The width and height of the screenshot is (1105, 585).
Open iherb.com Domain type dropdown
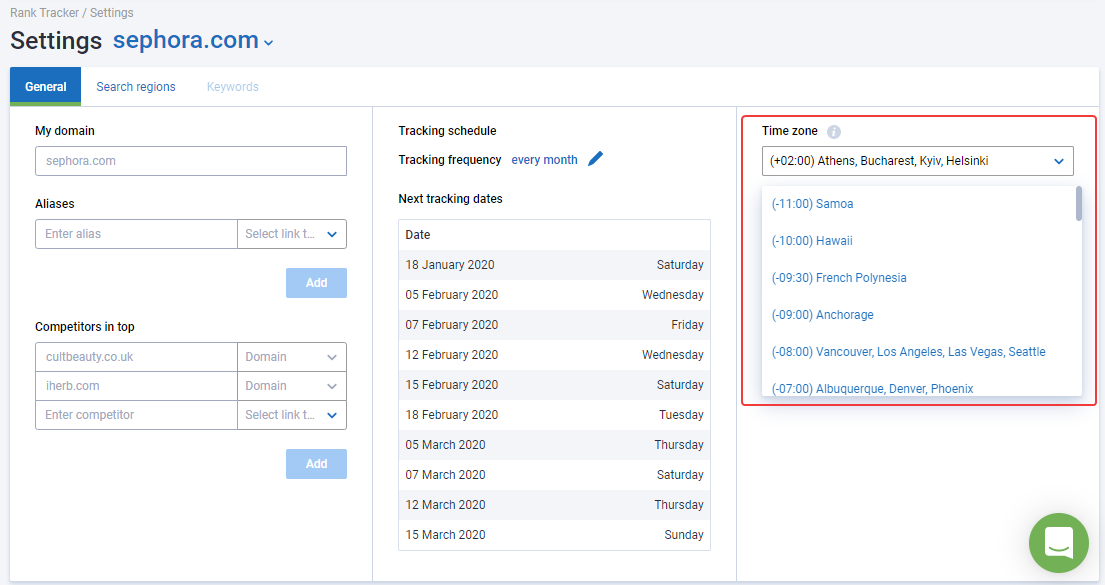pos(292,386)
